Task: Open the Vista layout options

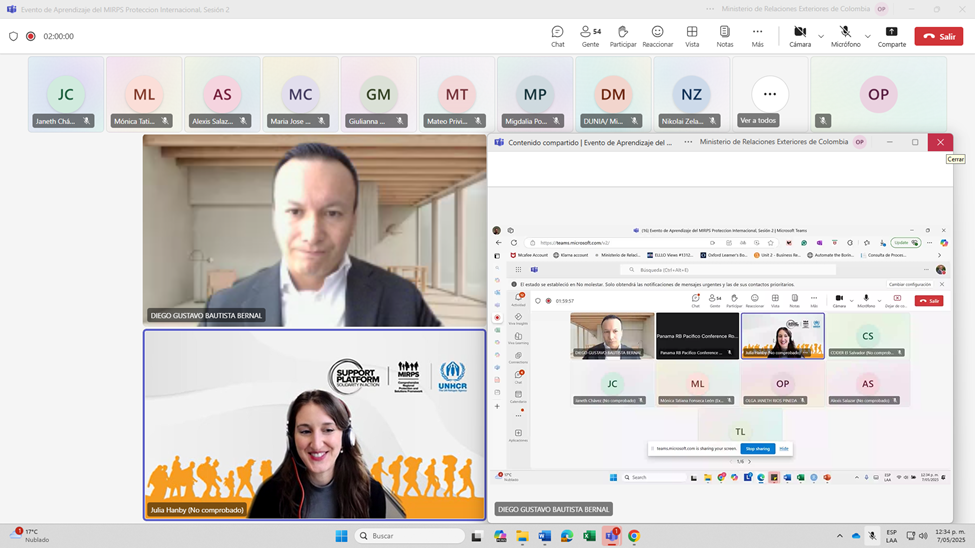Action: [692, 36]
